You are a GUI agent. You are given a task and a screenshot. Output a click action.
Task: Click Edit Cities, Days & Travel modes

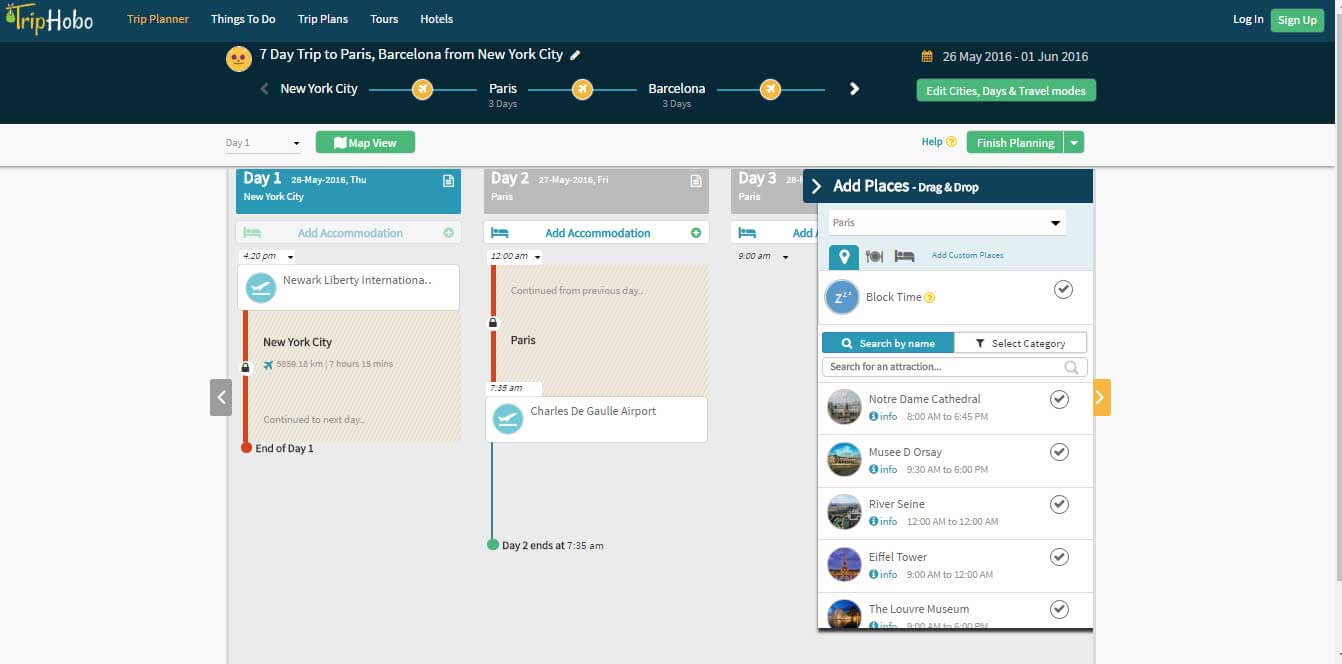point(1006,90)
